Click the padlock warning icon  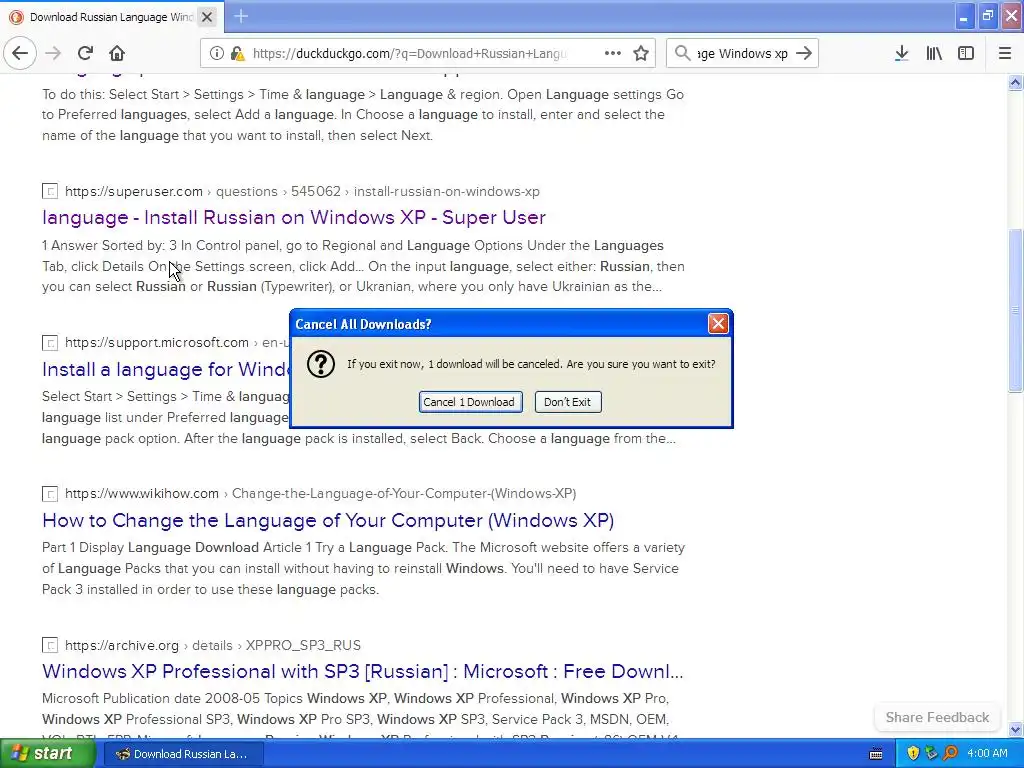click(x=237, y=53)
